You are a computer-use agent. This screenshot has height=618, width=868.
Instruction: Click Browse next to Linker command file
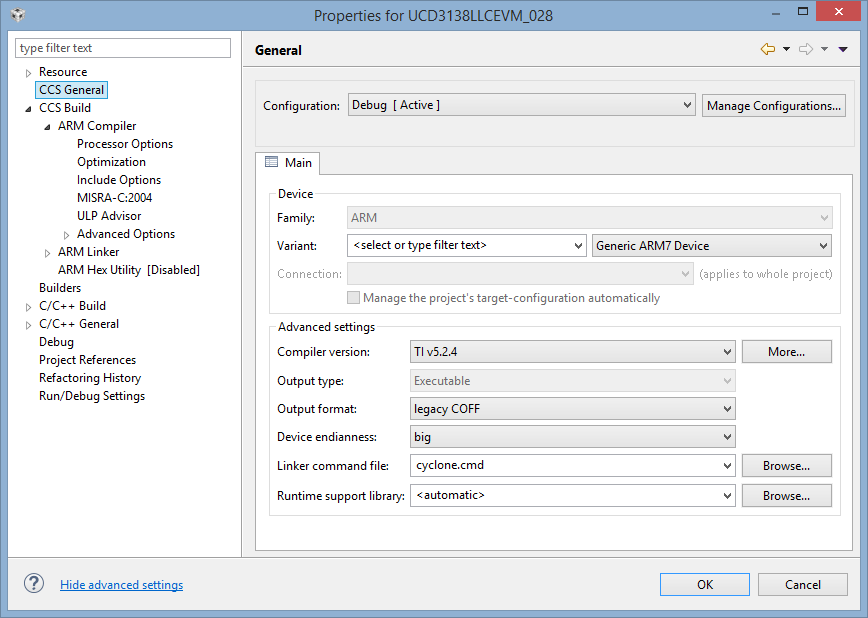tap(786, 466)
